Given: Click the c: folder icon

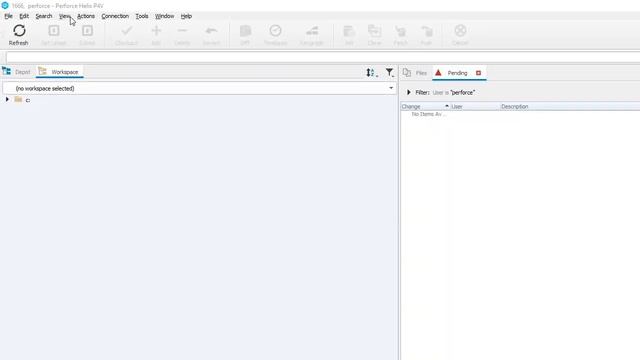Looking at the screenshot, I should click(x=18, y=100).
